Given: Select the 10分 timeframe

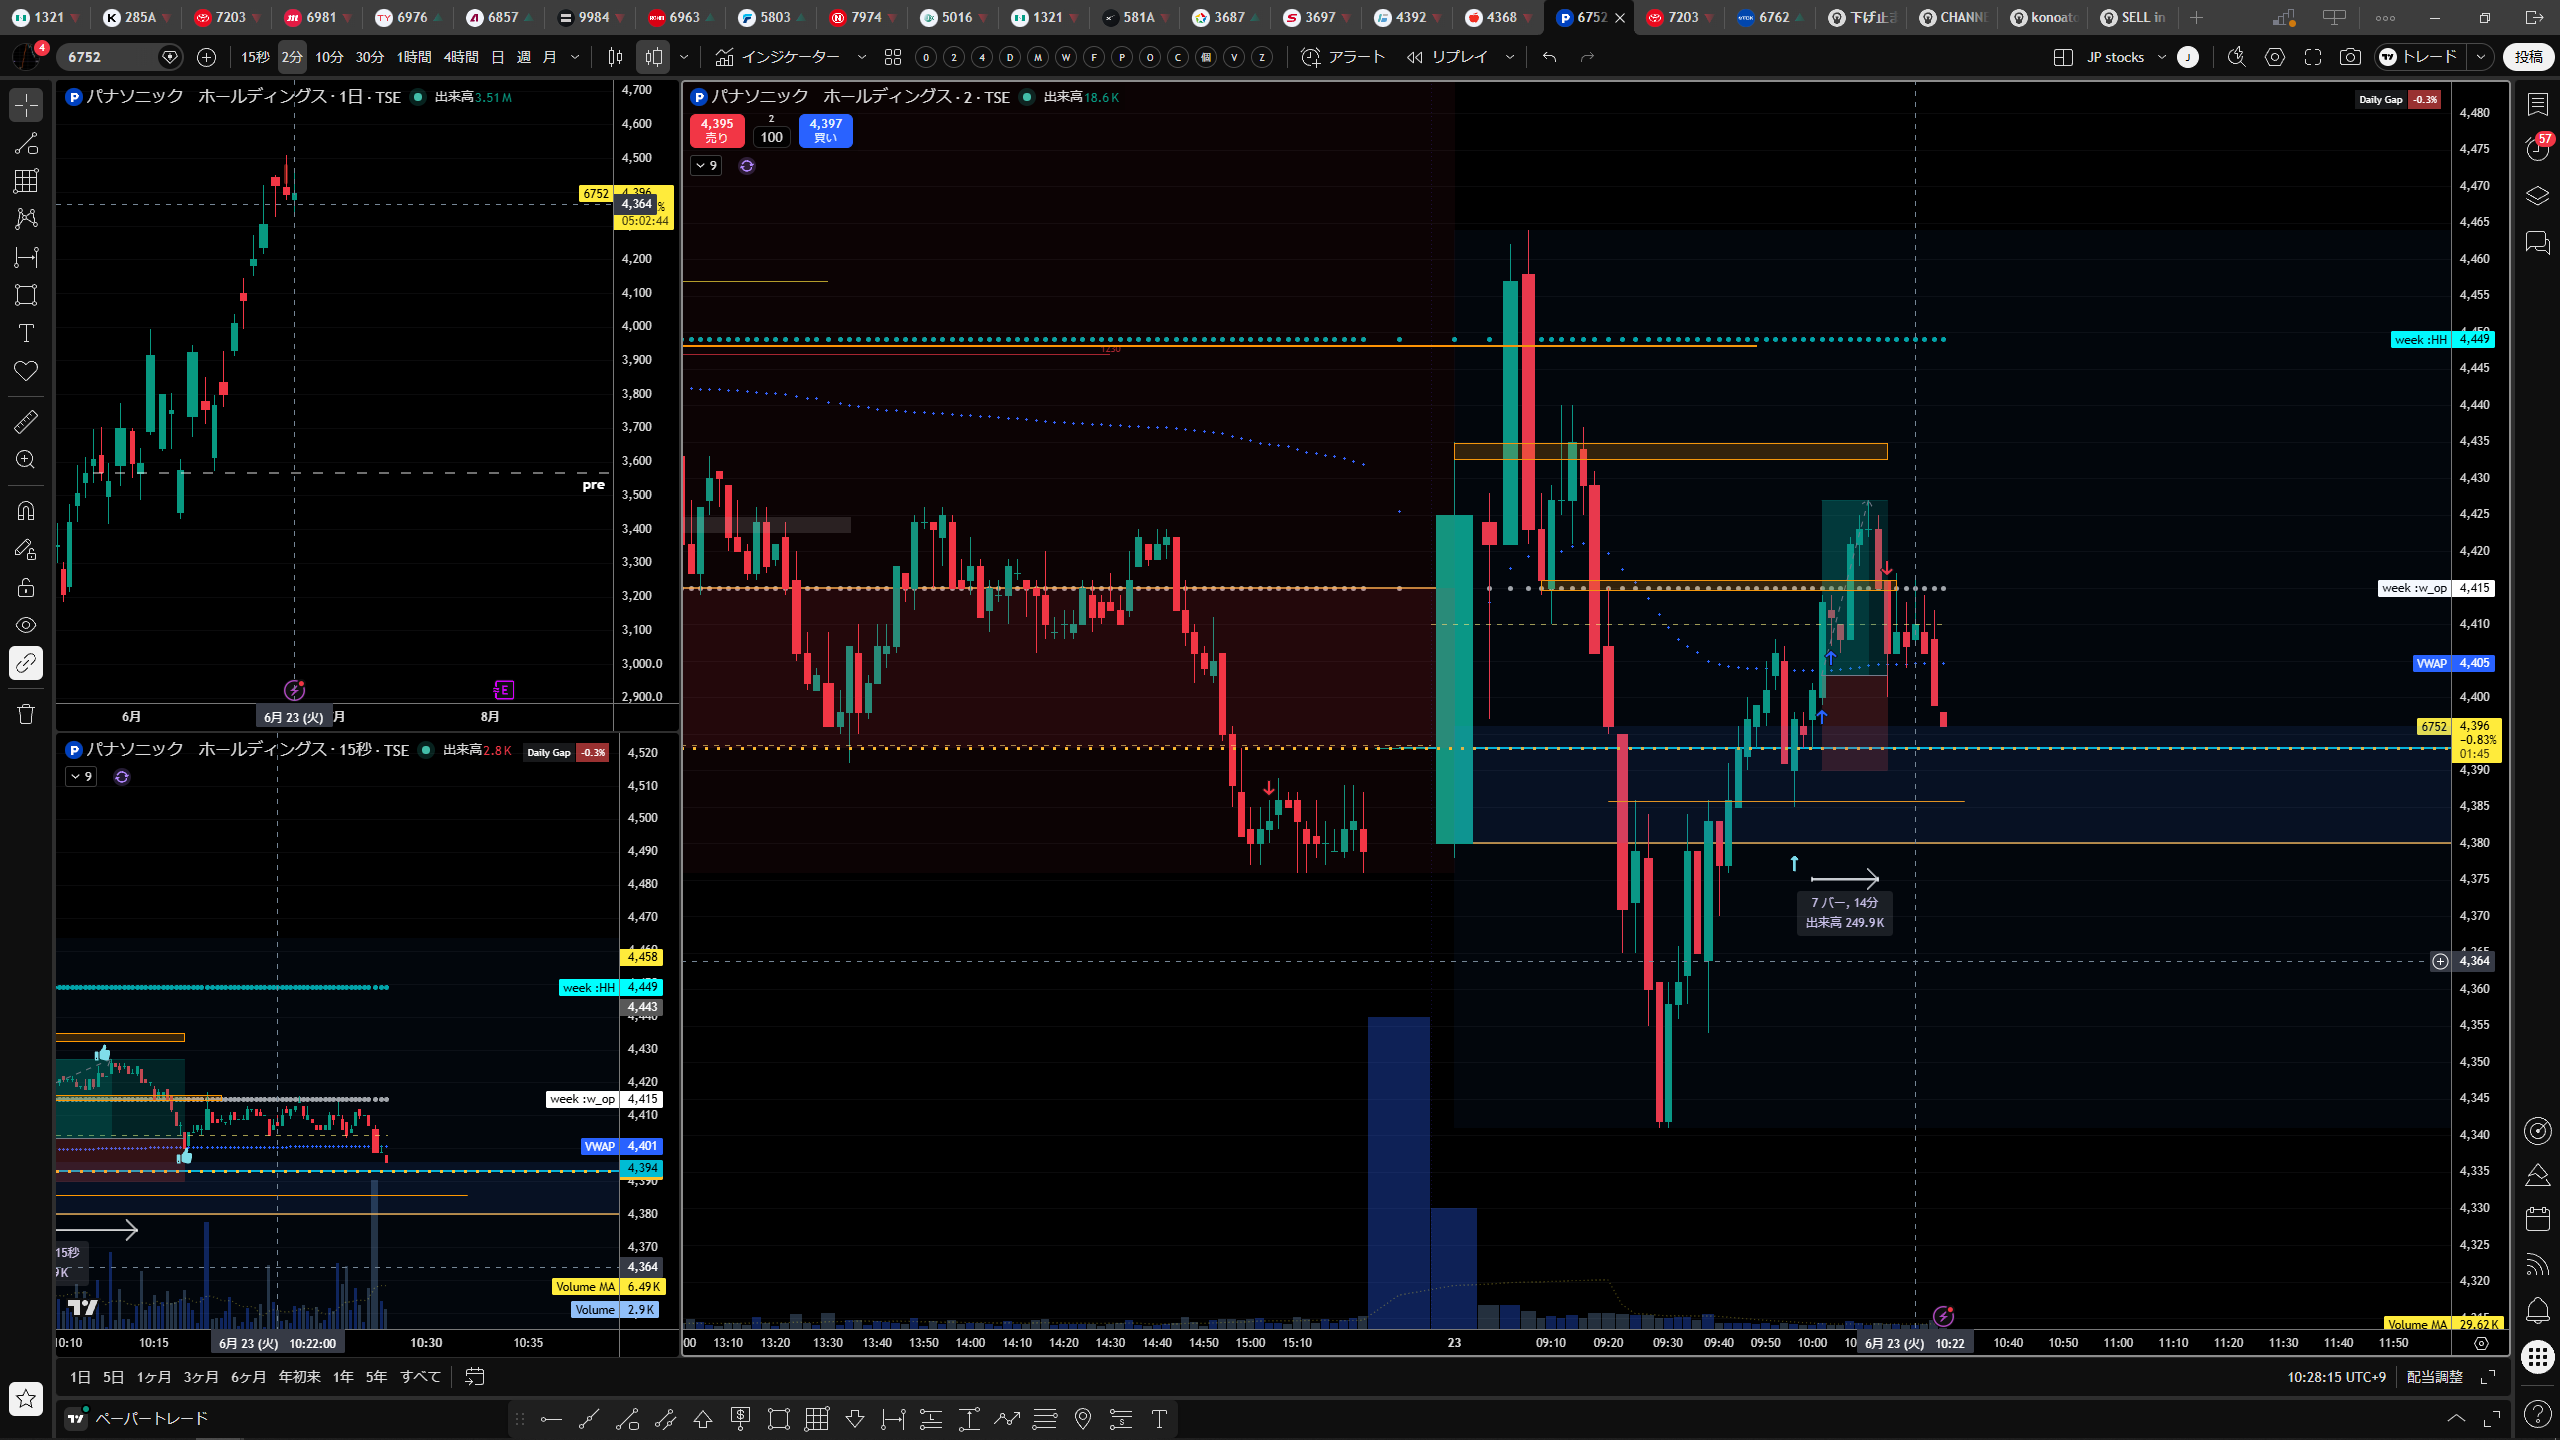Looking at the screenshot, I should coord(329,57).
